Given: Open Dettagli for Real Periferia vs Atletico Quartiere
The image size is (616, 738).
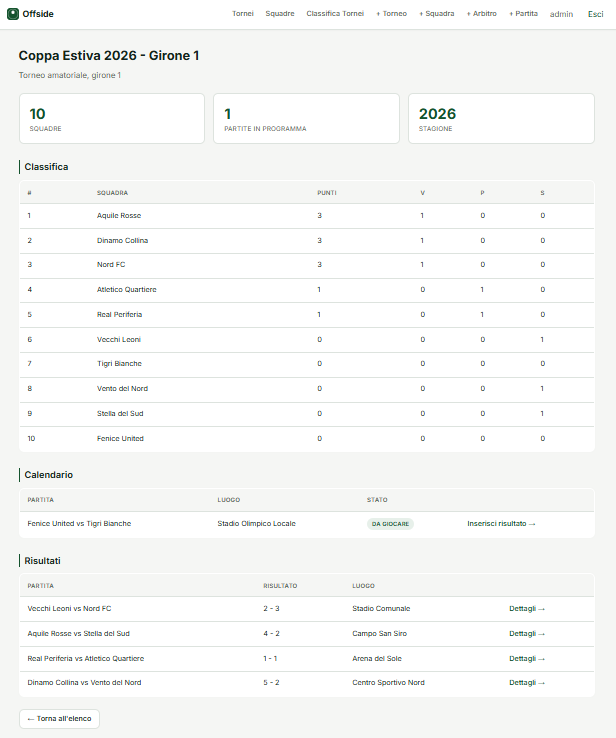Looking at the screenshot, I should 527,658.
